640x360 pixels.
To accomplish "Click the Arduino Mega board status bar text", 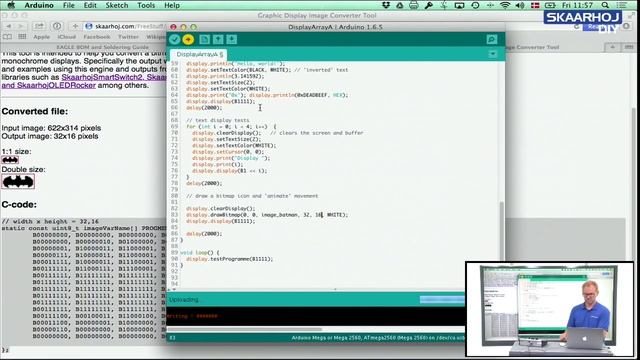I will click(378, 338).
